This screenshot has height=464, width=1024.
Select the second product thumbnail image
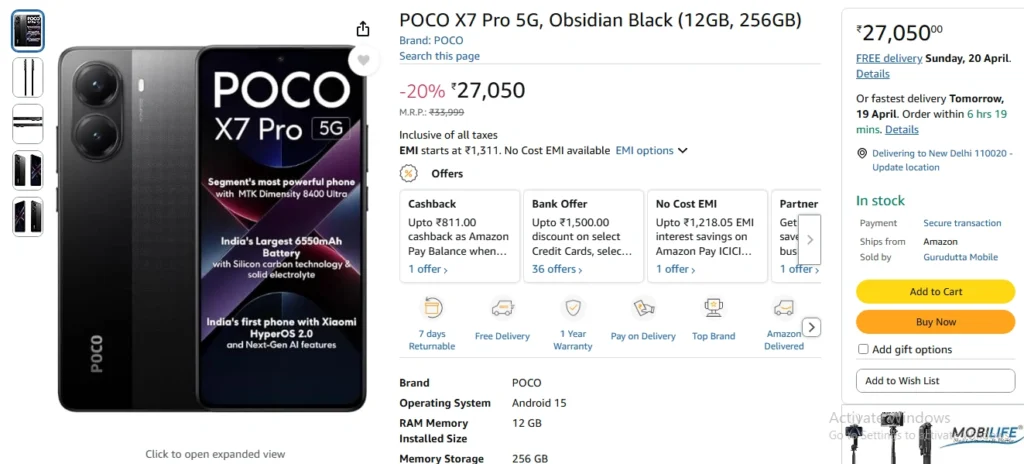click(28, 78)
